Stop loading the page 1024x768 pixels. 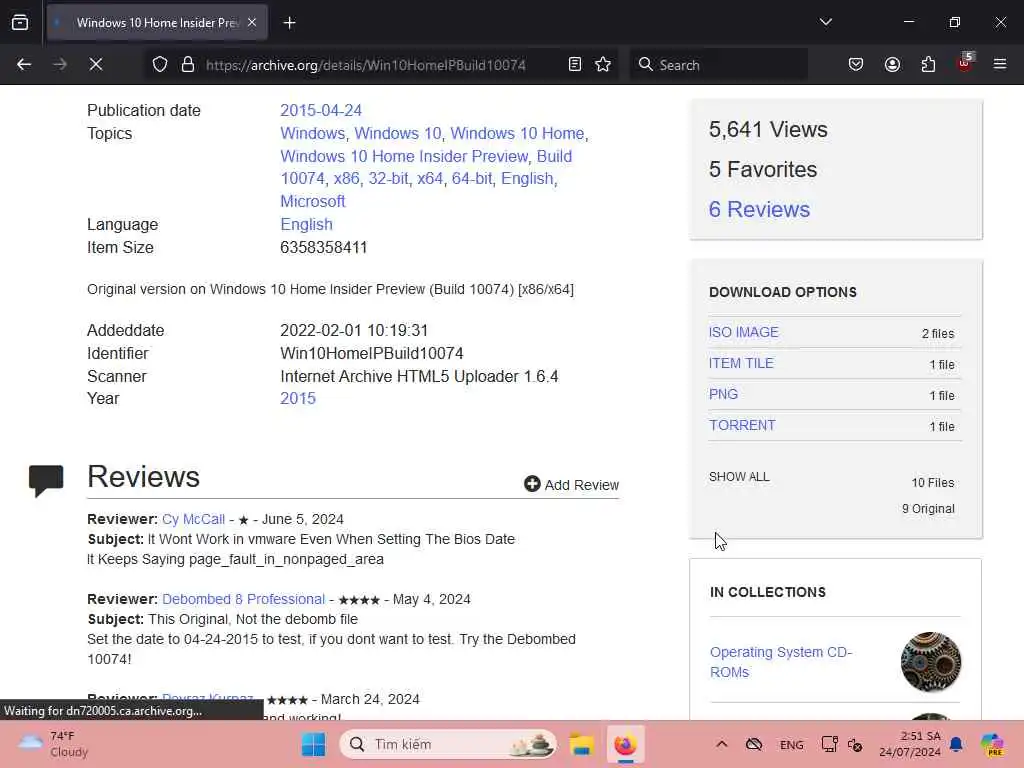[x=96, y=64]
